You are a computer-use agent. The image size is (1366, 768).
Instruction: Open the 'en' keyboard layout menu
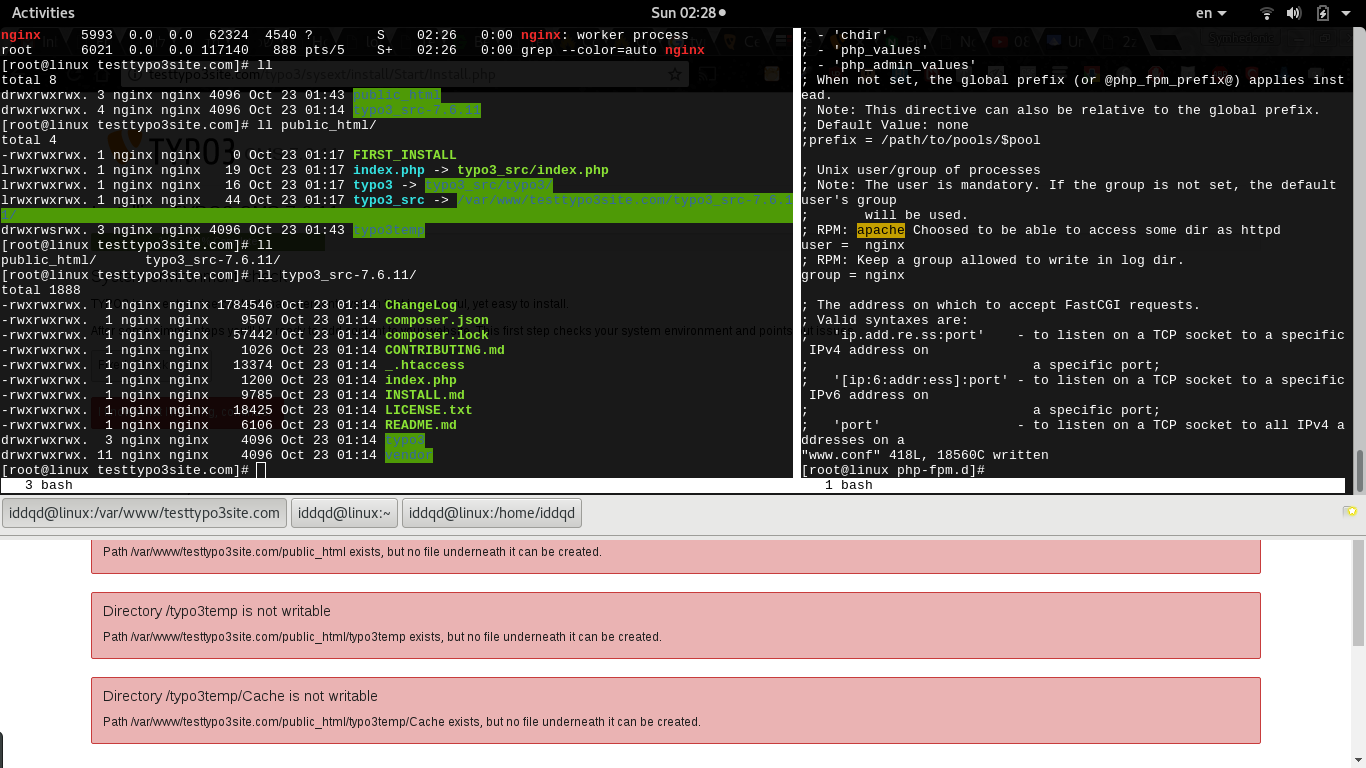(x=1210, y=12)
